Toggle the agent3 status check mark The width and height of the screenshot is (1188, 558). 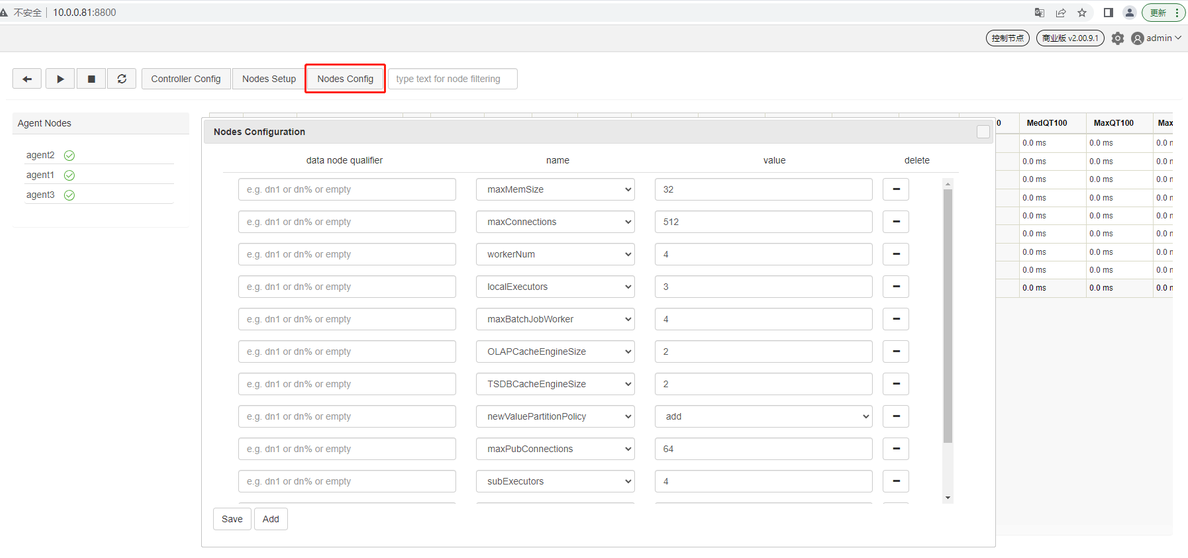click(x=69, y=195)
